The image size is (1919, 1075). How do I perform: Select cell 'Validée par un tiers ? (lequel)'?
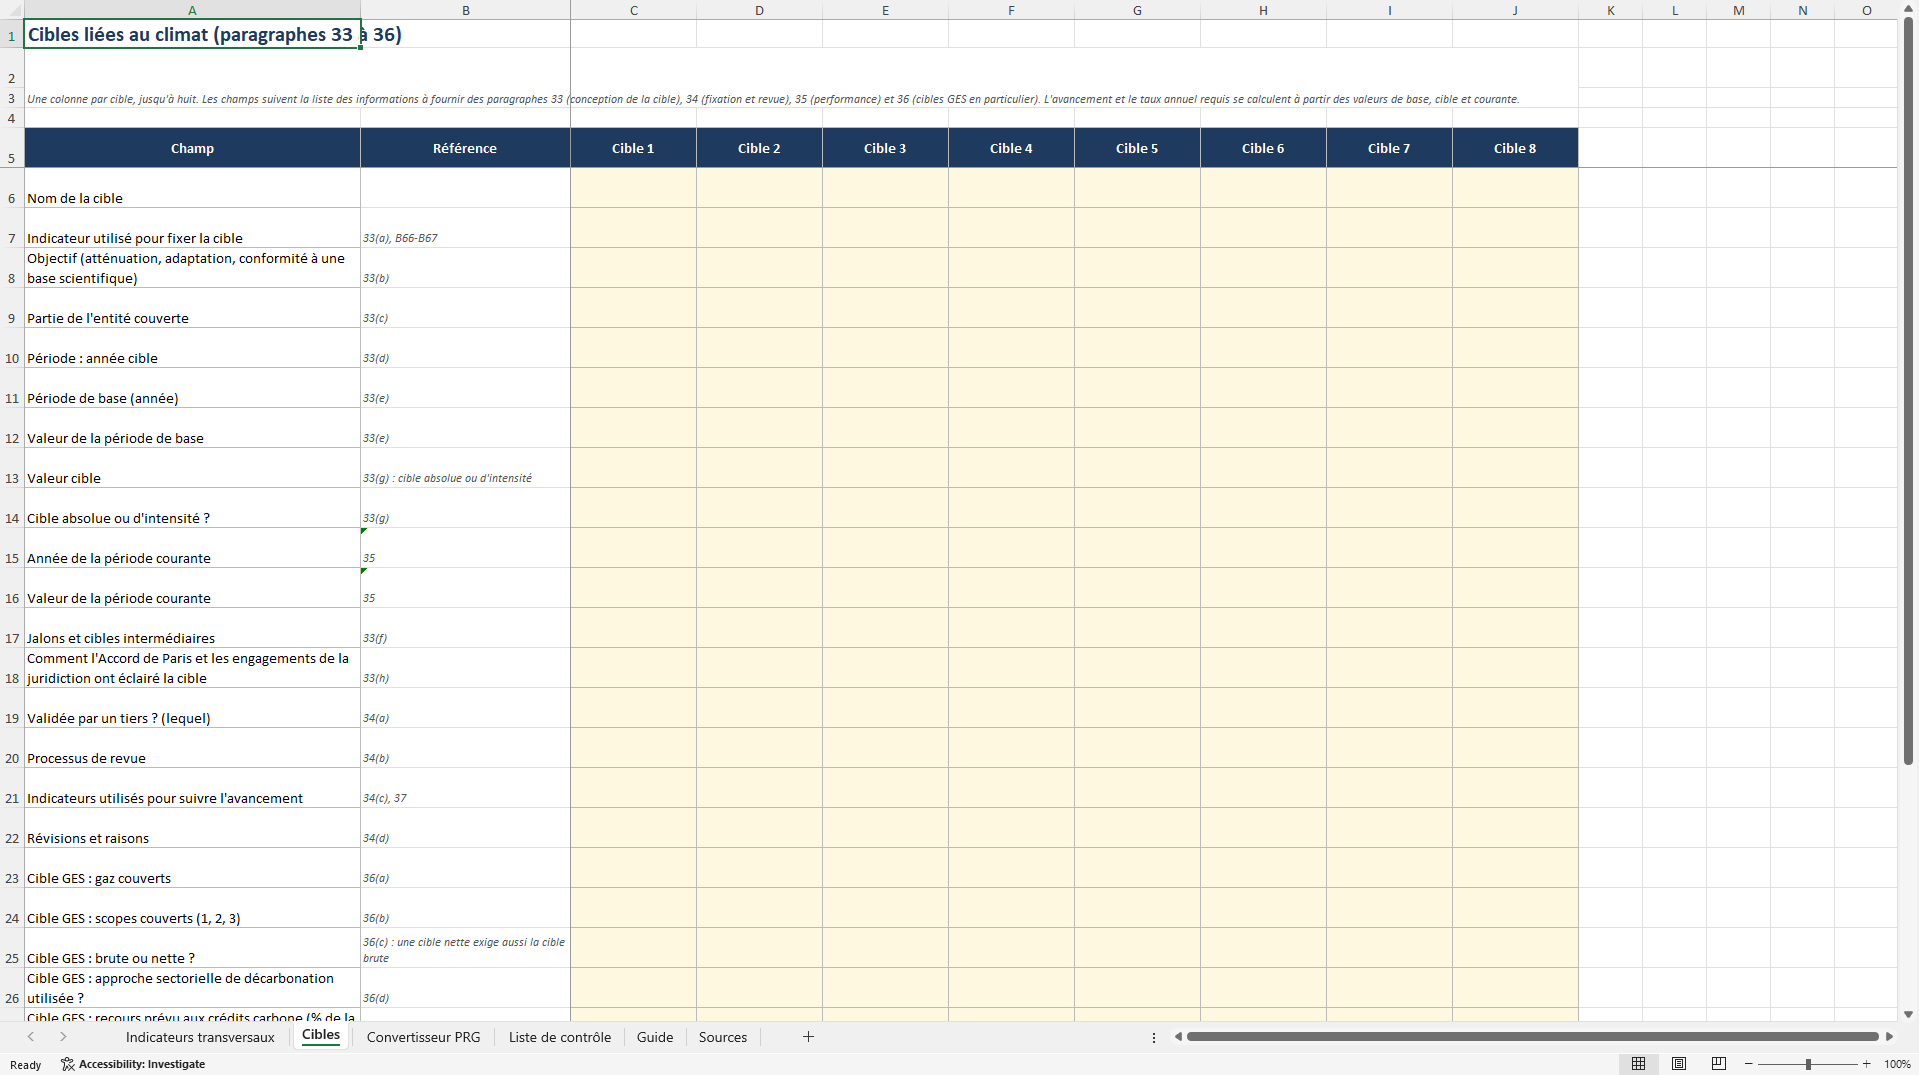pyautogui.click(x=192, y=708)
